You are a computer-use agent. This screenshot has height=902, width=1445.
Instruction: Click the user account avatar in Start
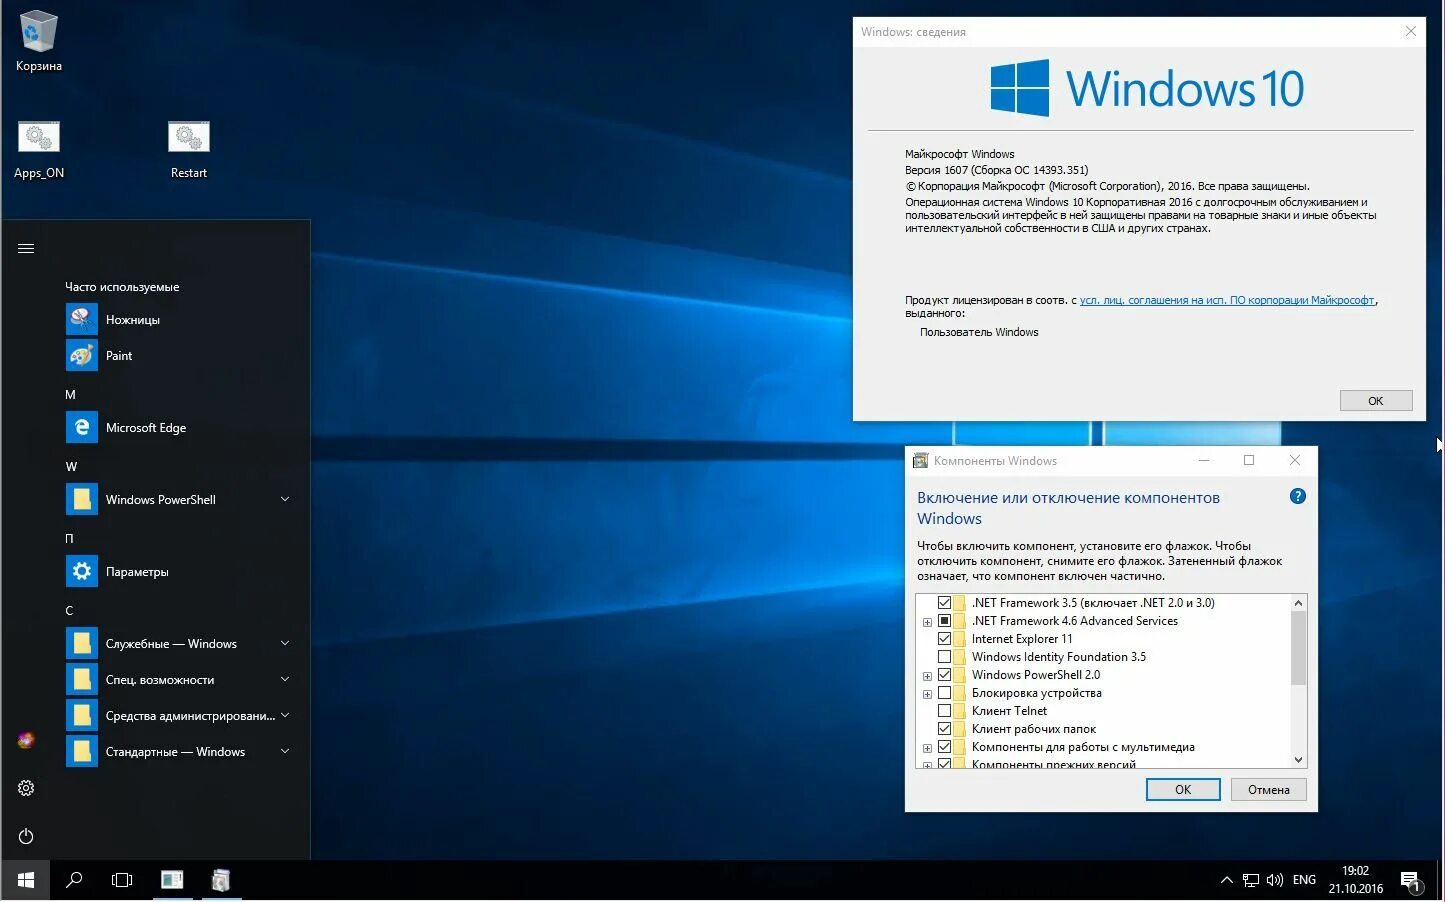tap(26, 740)
